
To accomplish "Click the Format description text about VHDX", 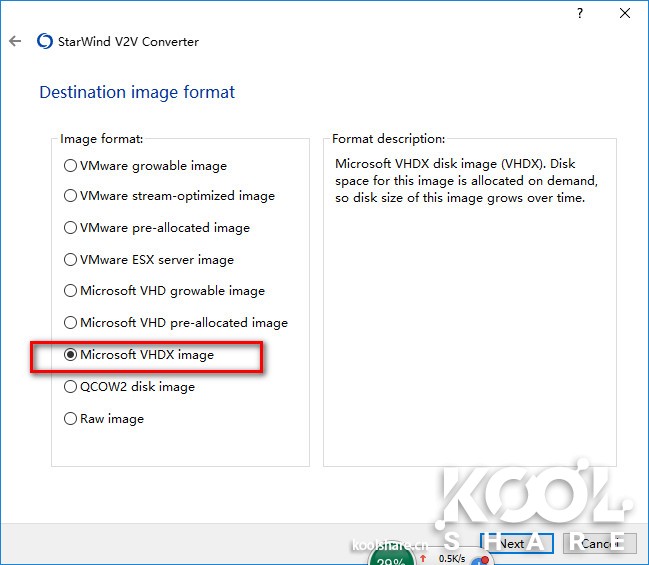I will coord(466,180).
